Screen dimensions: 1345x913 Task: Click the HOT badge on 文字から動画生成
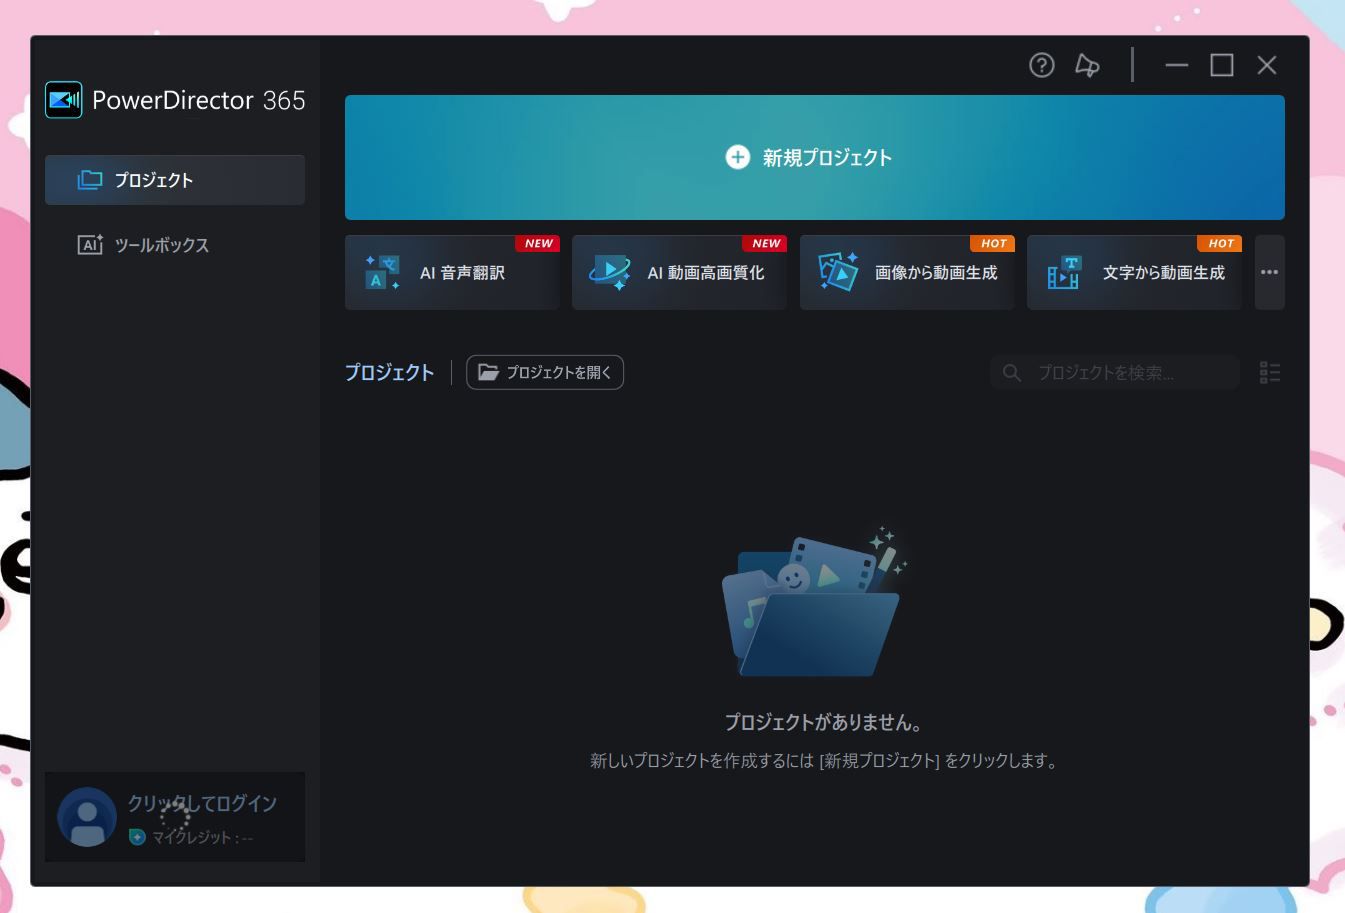[1220, 243]
